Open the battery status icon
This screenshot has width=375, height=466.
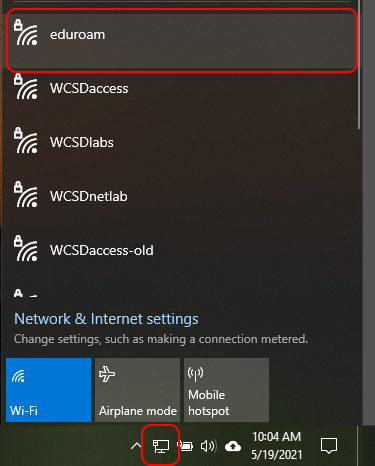185,446
